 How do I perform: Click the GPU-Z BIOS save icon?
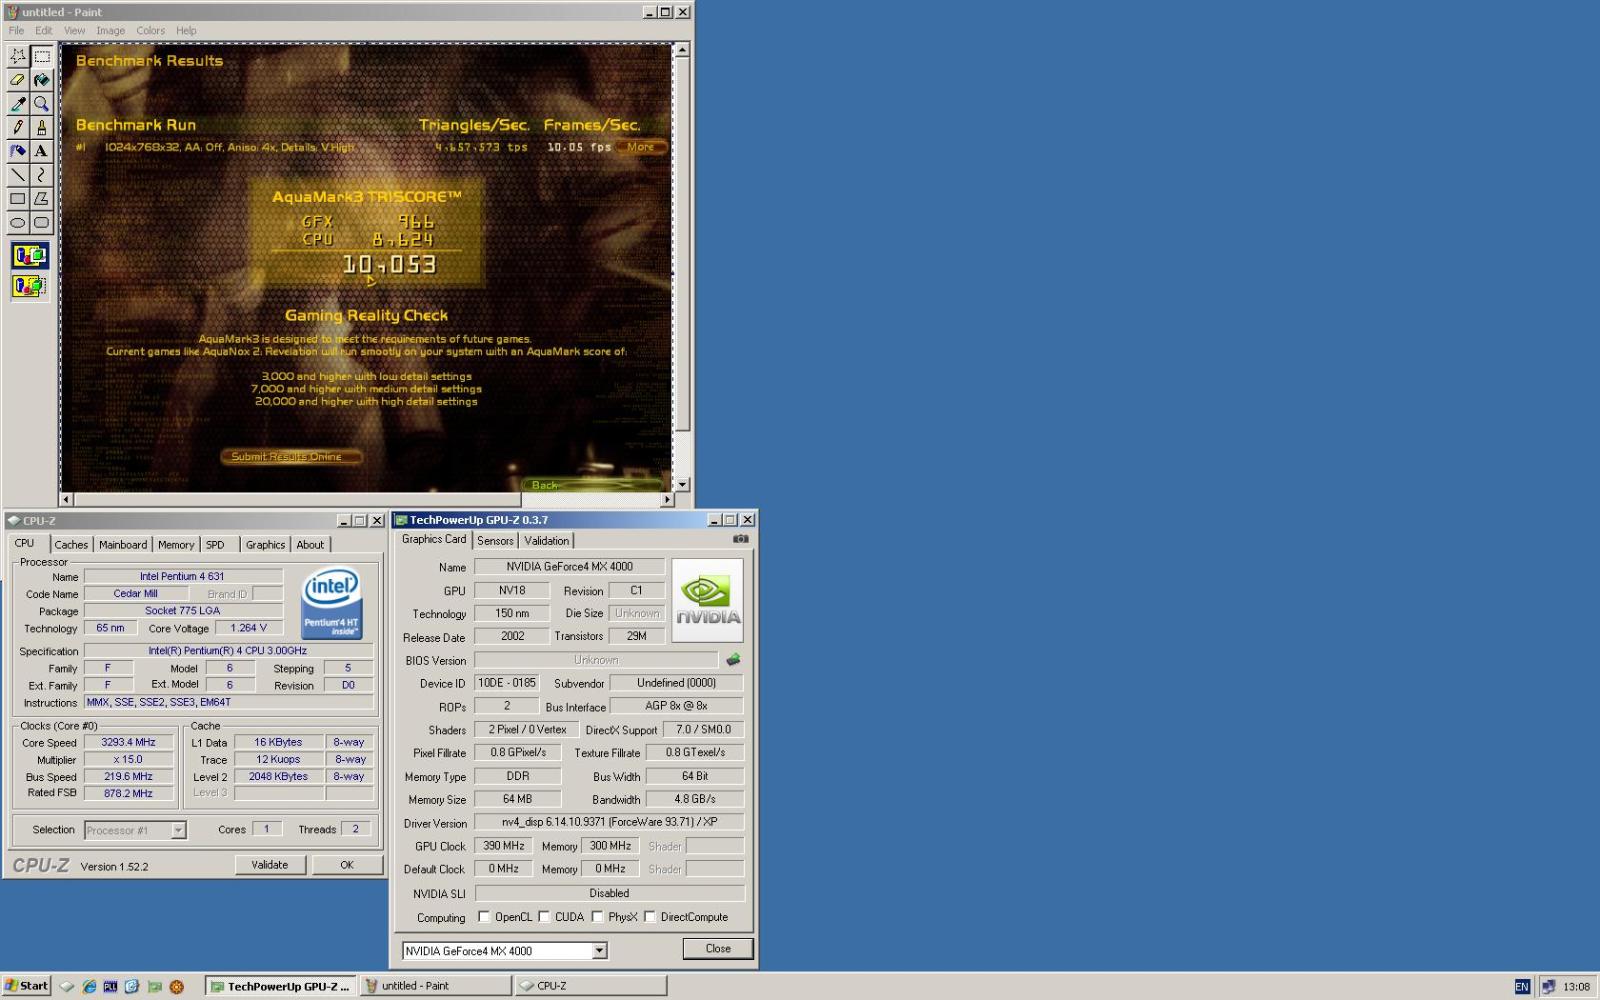coord(733,660)
